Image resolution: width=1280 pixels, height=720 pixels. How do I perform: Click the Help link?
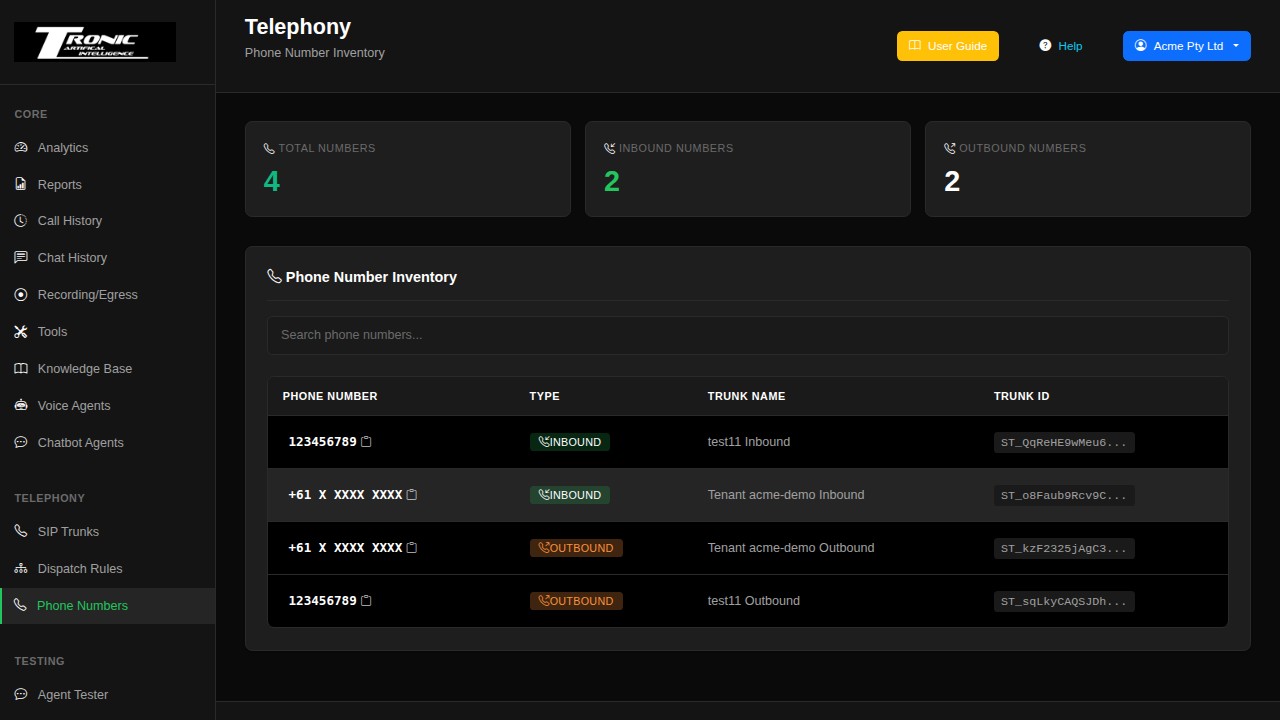1061,46
